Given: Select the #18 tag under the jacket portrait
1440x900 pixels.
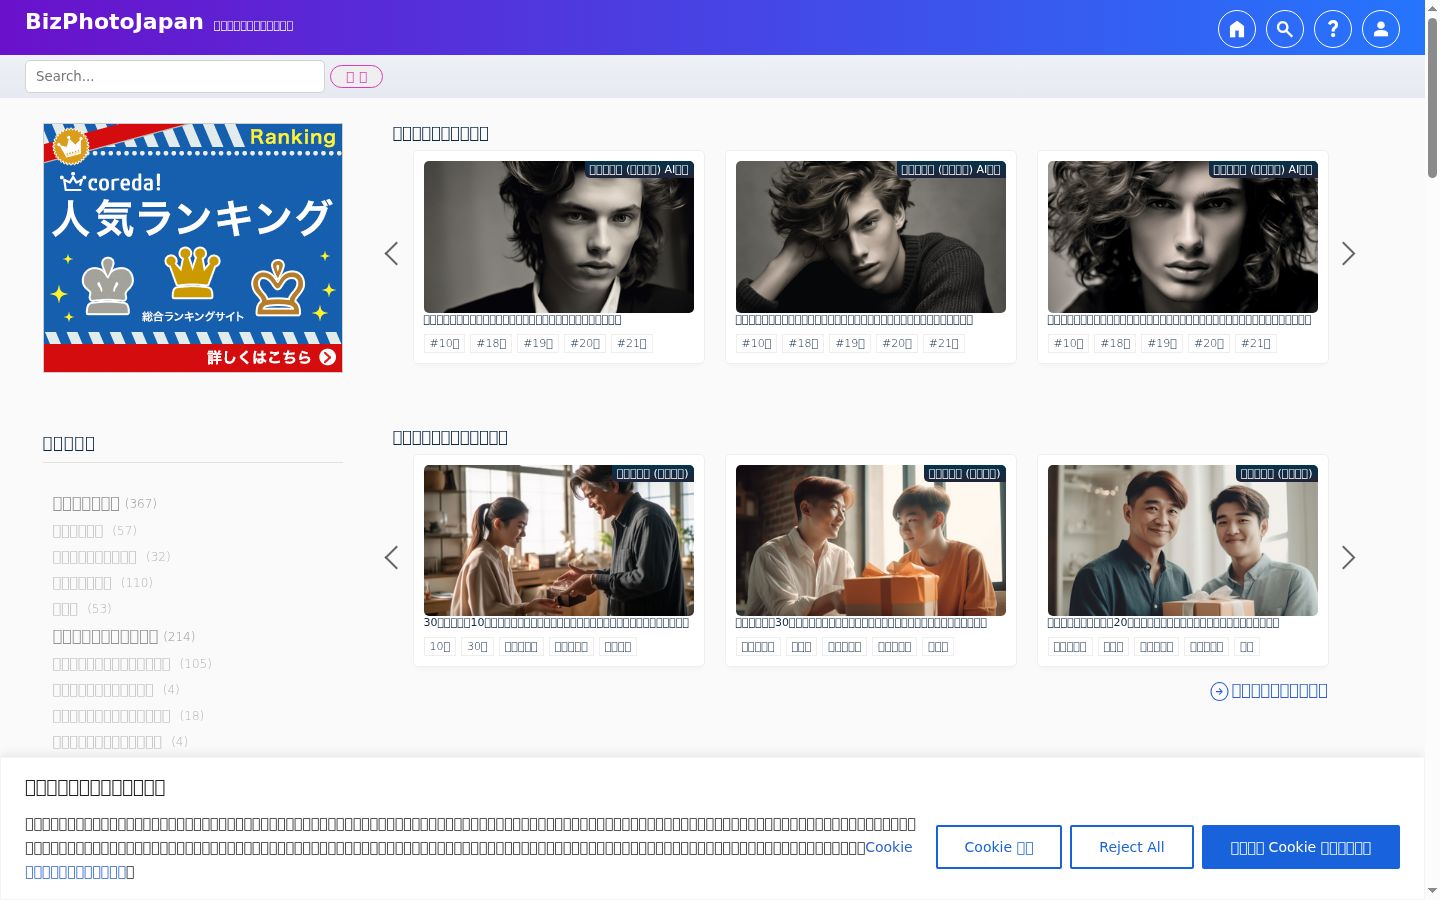Looking at the screenshot, I should point(491,343).
